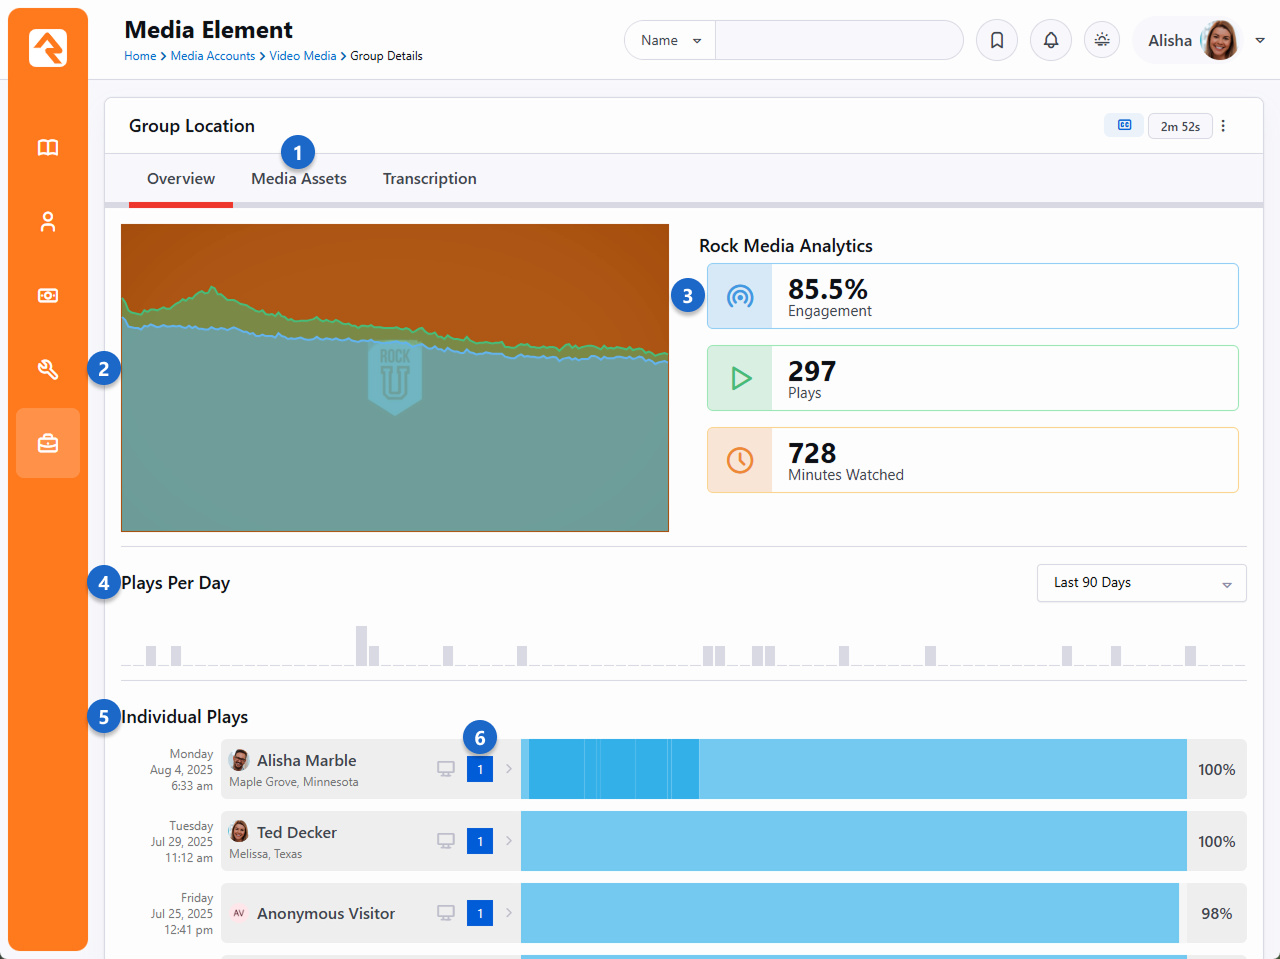Click the closed captions icon
This screenshot has height=959, width=1280.
[1124, 126]
